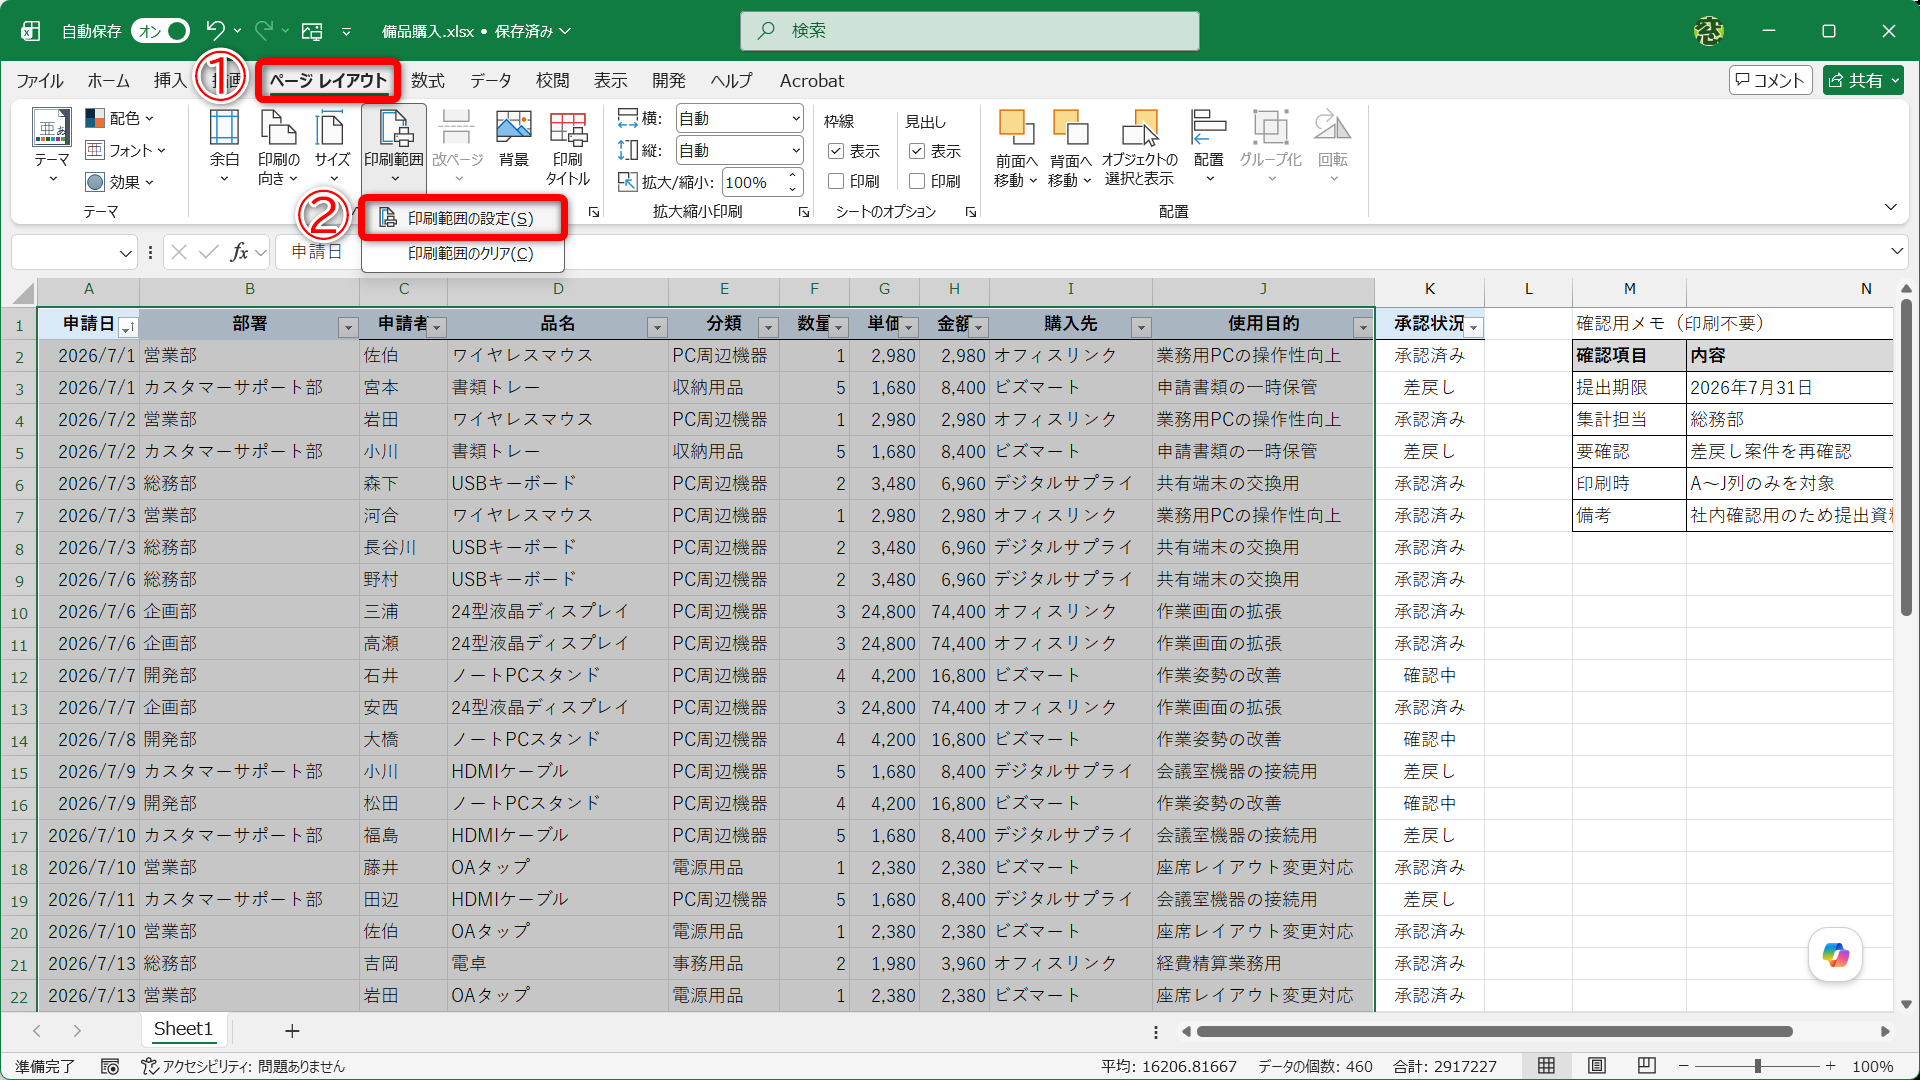
Task: Toggle 自動保存 (AutoSave) switch
Action: (x=160, y=31)
